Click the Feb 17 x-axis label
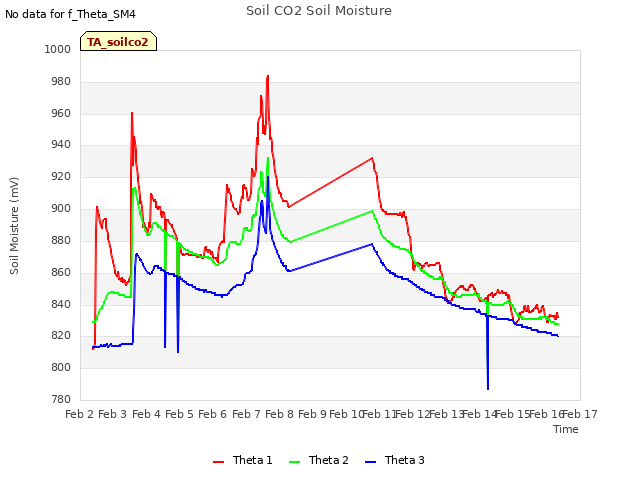The height and width of the screenshot is (480, 640). coord(580,414)
